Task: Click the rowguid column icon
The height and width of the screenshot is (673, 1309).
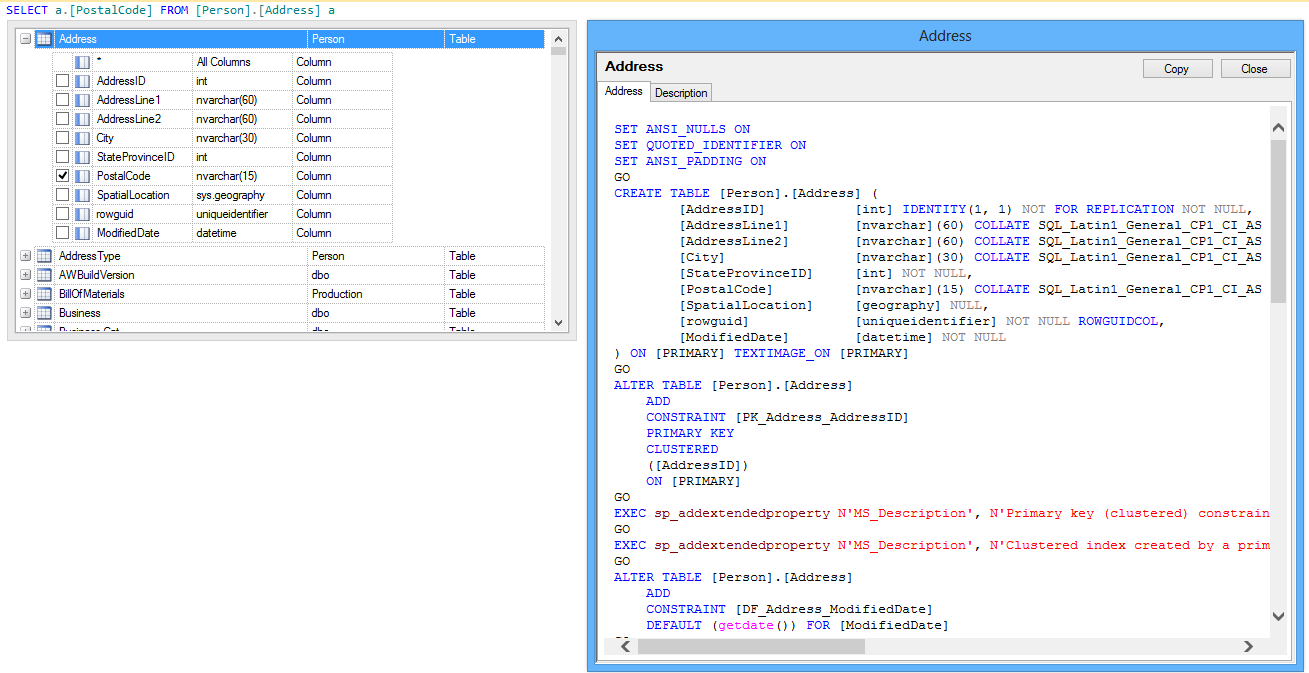Action: [83, 214]
